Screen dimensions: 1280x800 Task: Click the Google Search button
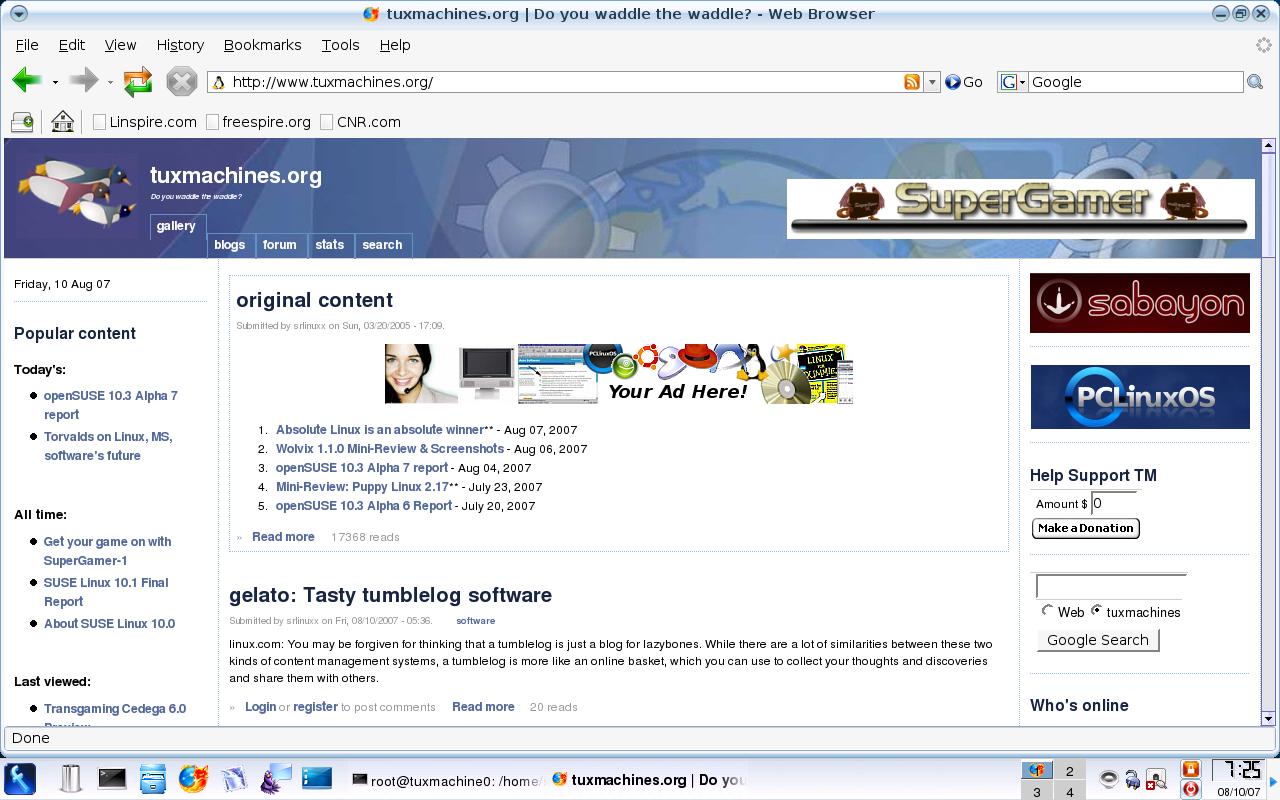coord(1098,640)
